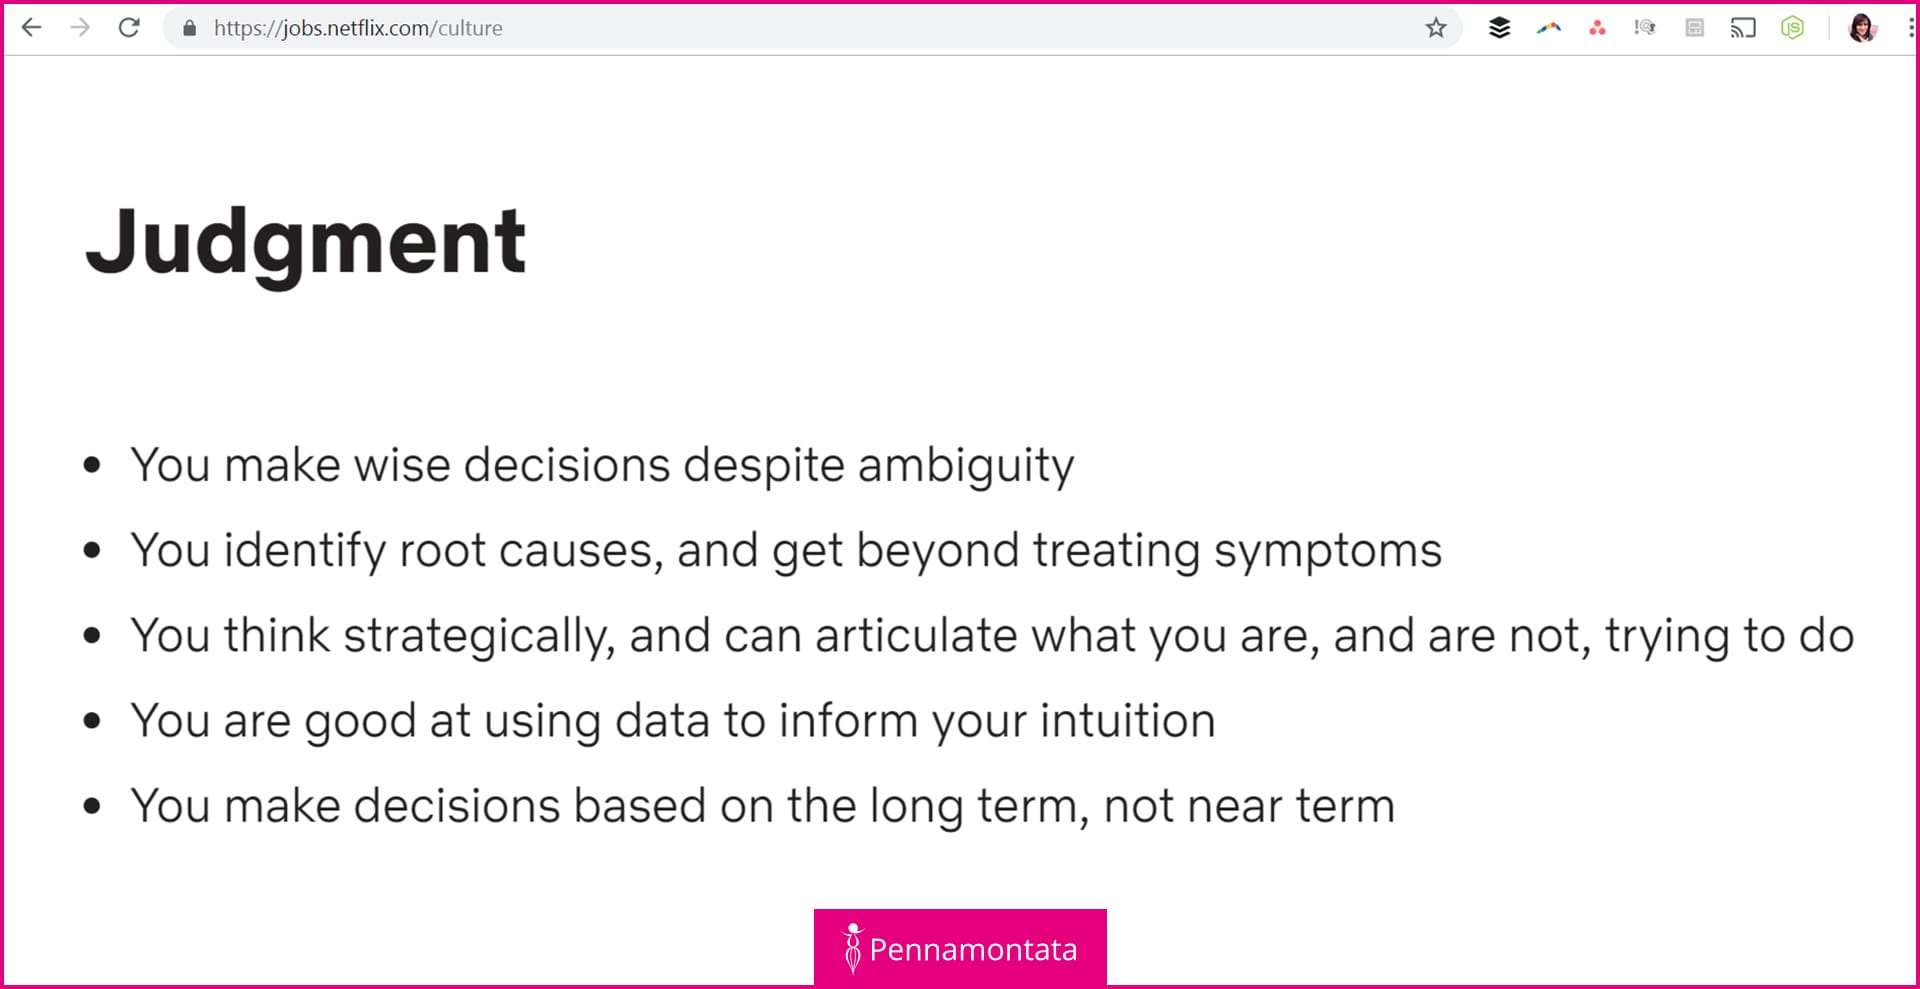This screenshot has width=1920, height=989.
Task: Click the gray exclamation-at extension icon
Action: [1645, 28]
